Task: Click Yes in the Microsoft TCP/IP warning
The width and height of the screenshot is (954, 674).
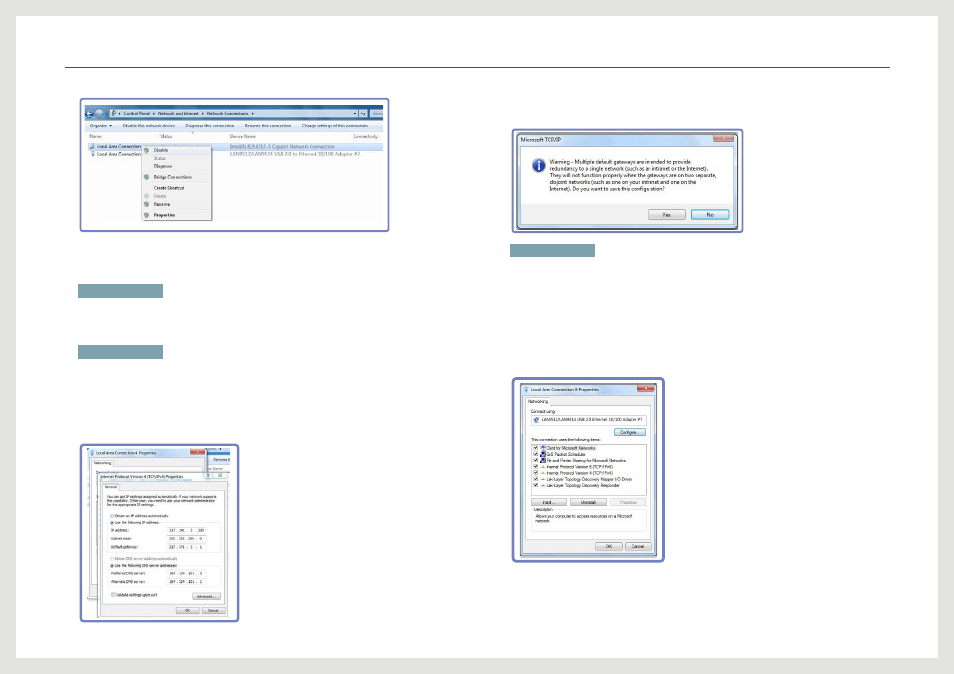Action: (667, 215)
